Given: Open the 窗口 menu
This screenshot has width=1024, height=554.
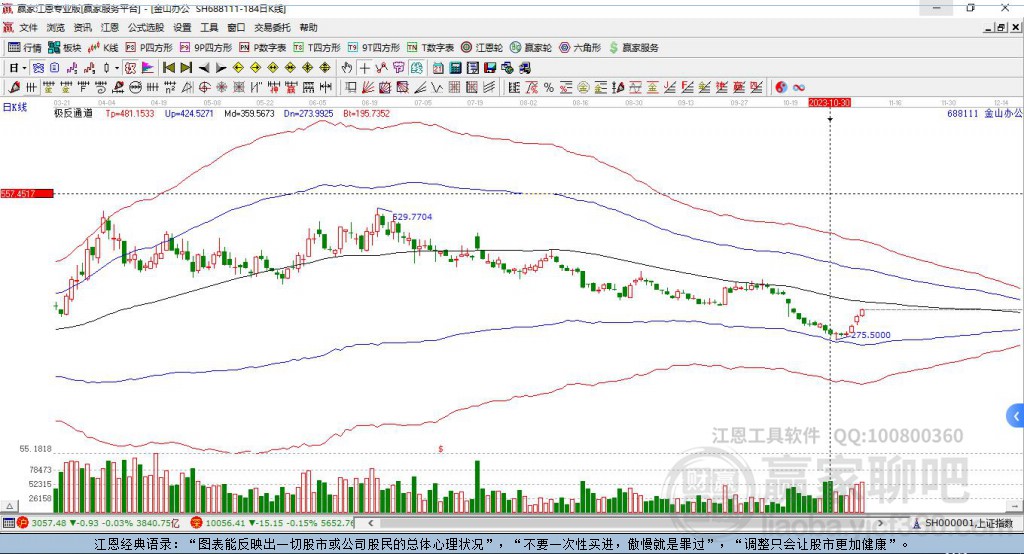Looking at the screenshot, I should click(x=236, y=27).
